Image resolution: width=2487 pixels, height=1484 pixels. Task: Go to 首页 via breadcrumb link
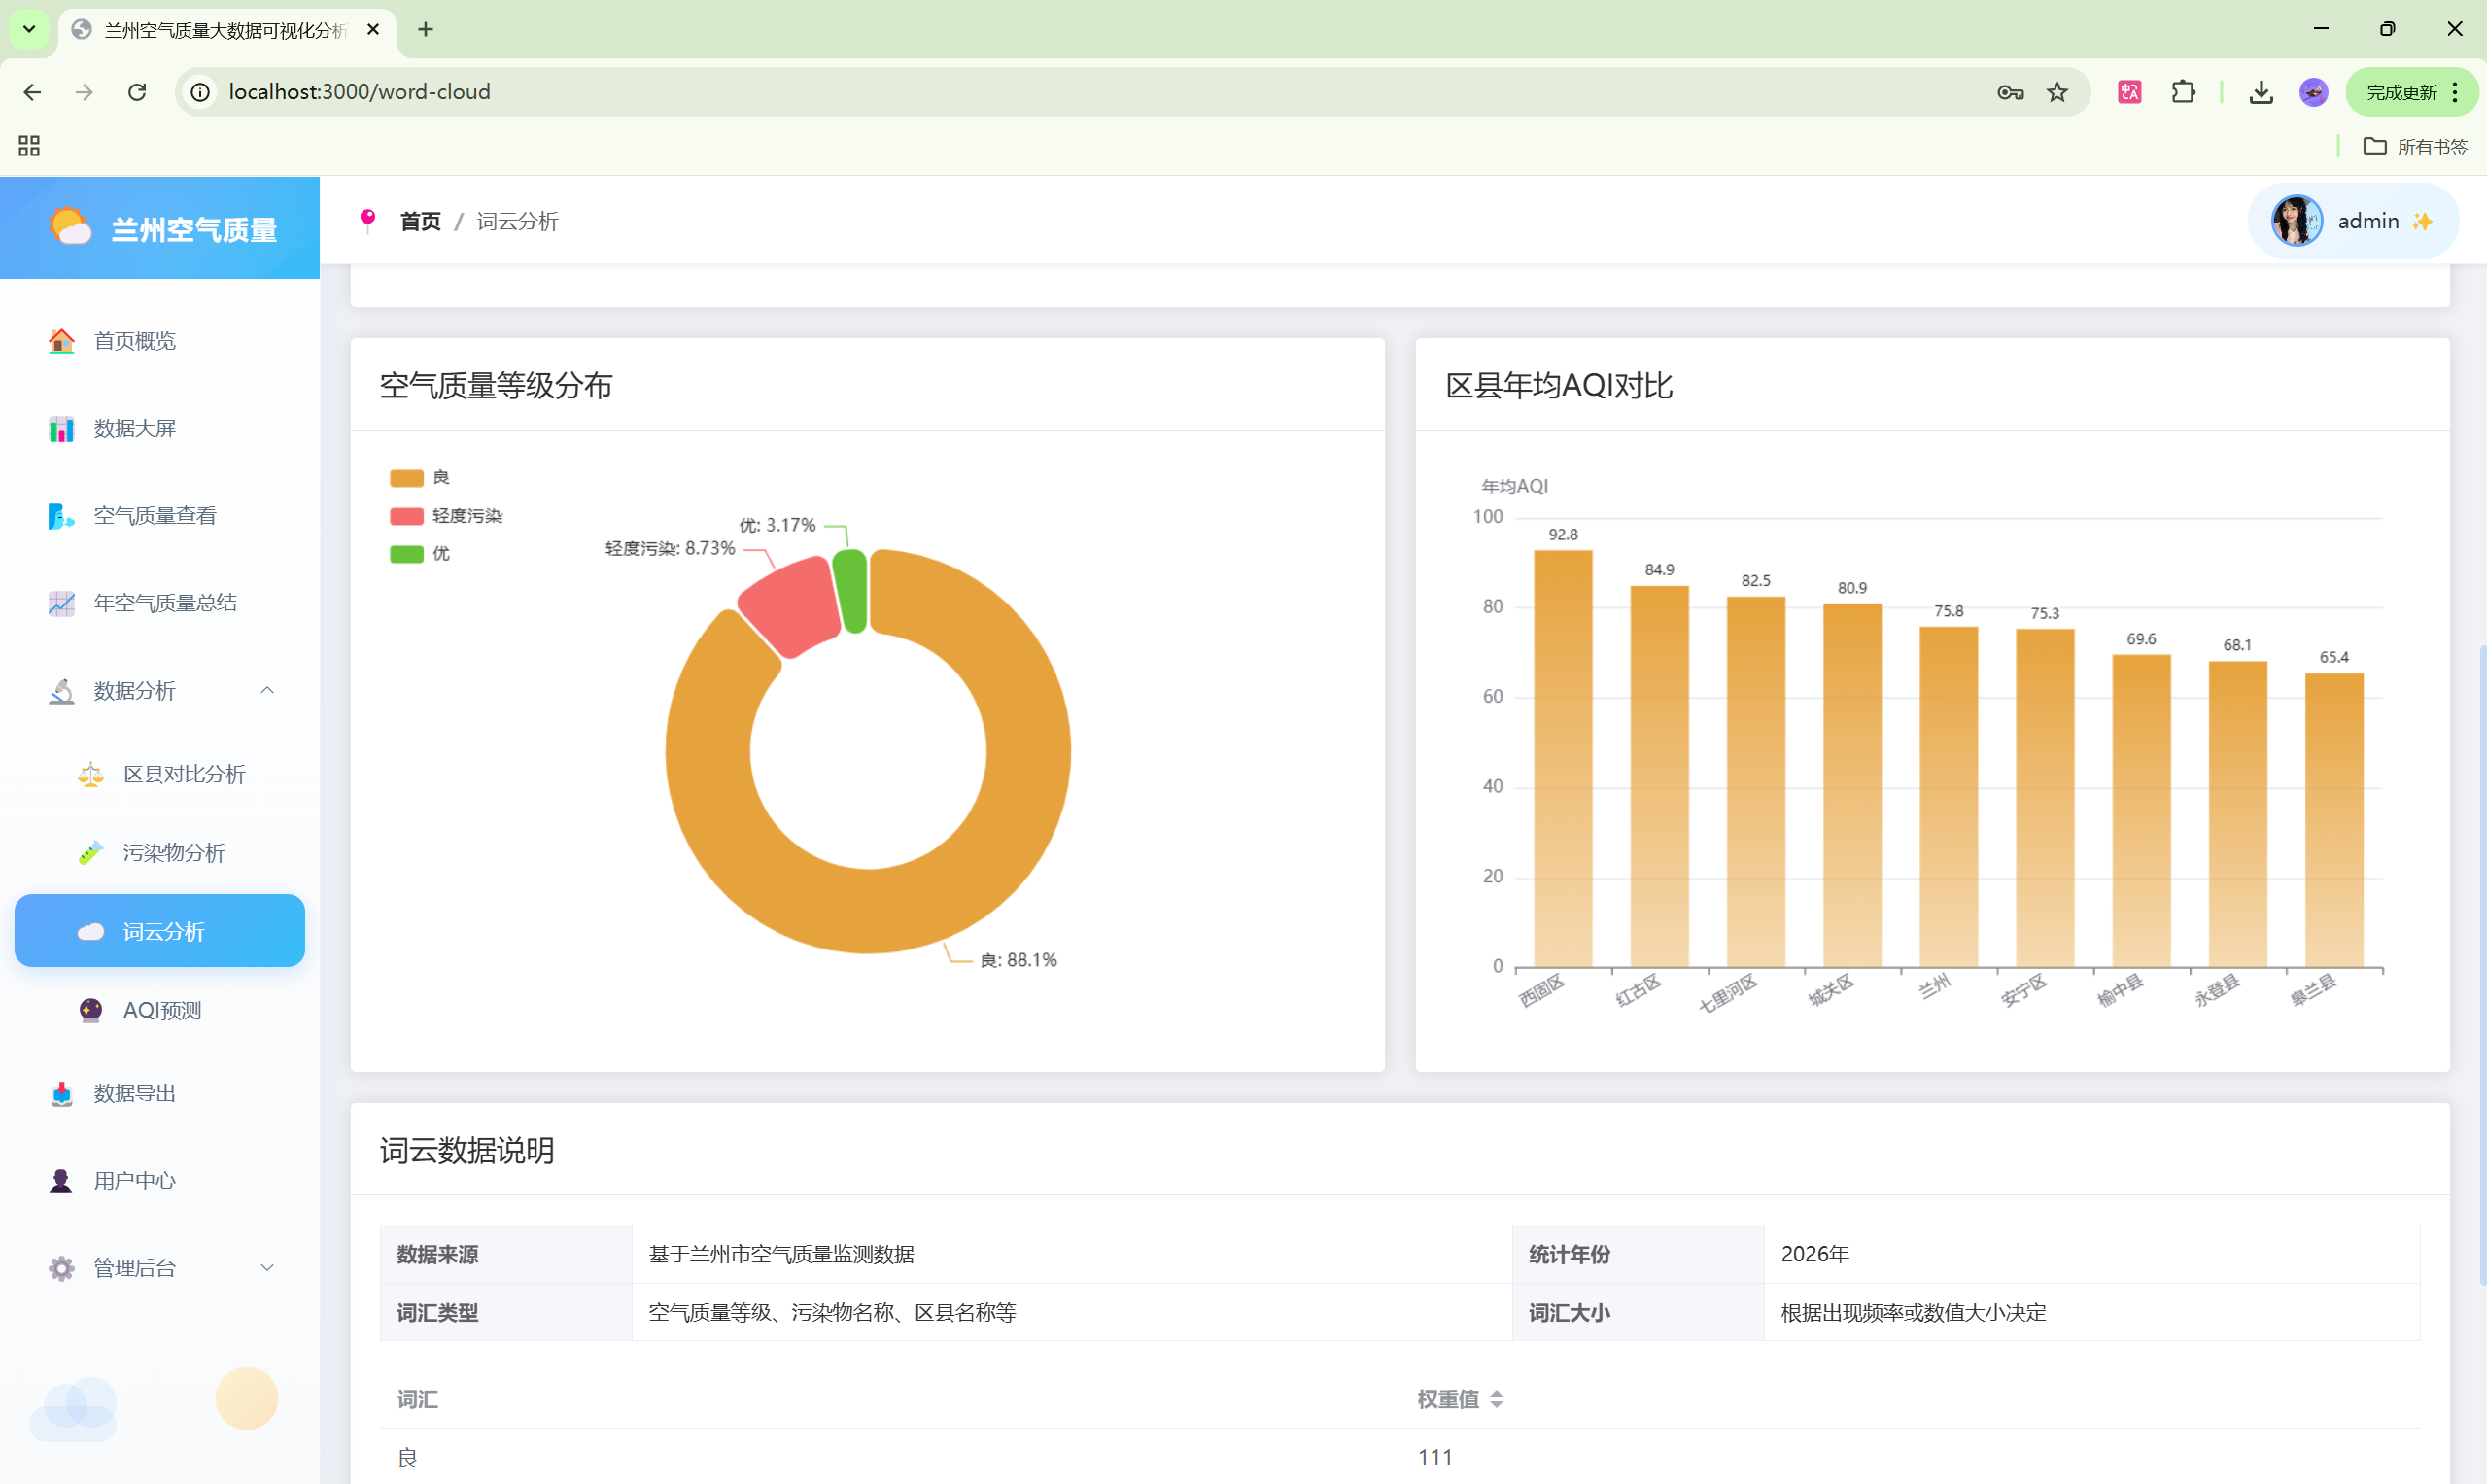click(420, 221)
